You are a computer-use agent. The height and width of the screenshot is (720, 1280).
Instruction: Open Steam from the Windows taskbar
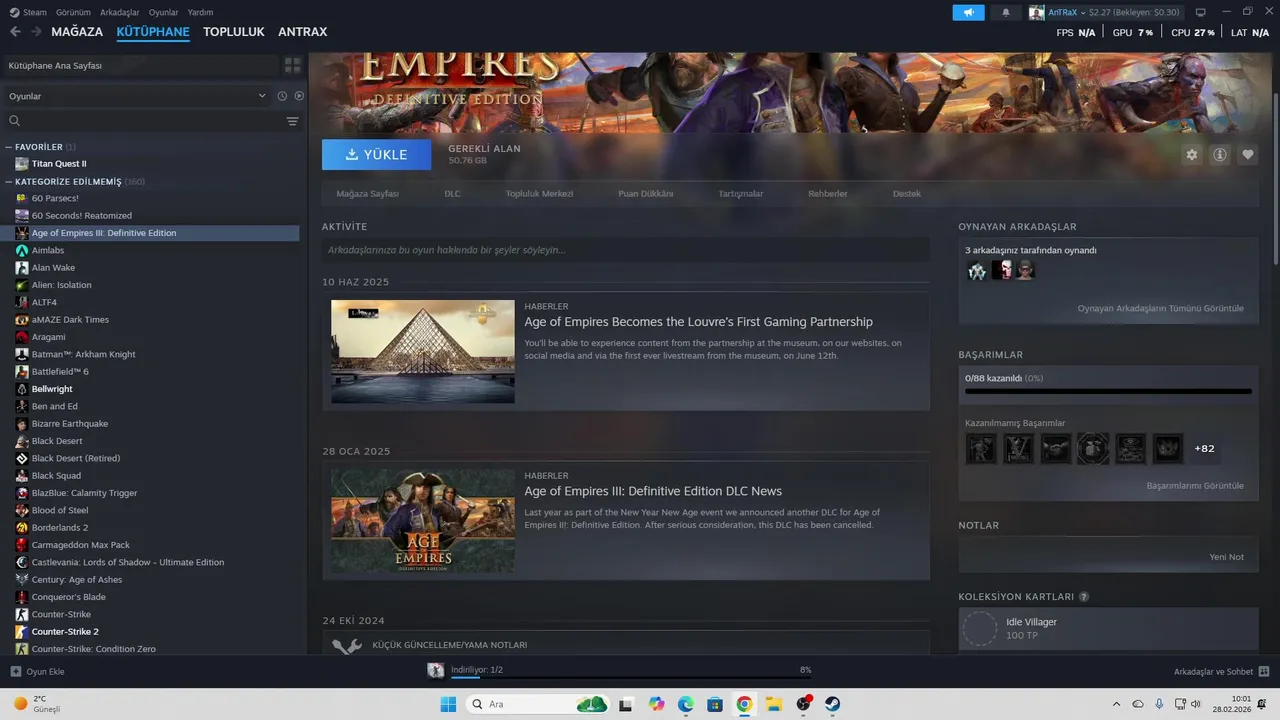tap(832, 704)
